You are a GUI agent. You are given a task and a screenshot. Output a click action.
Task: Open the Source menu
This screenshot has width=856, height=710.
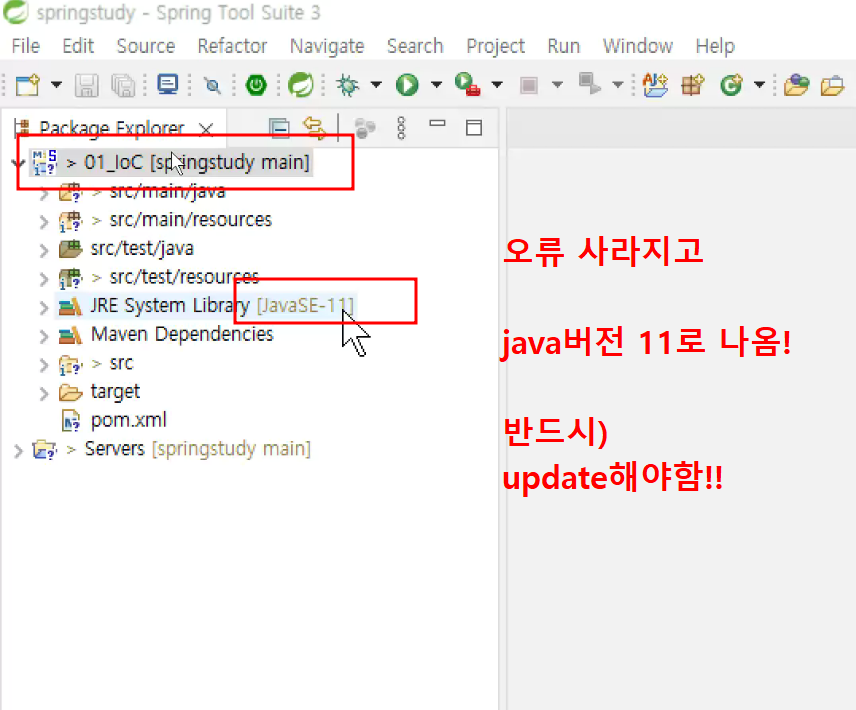146,46
